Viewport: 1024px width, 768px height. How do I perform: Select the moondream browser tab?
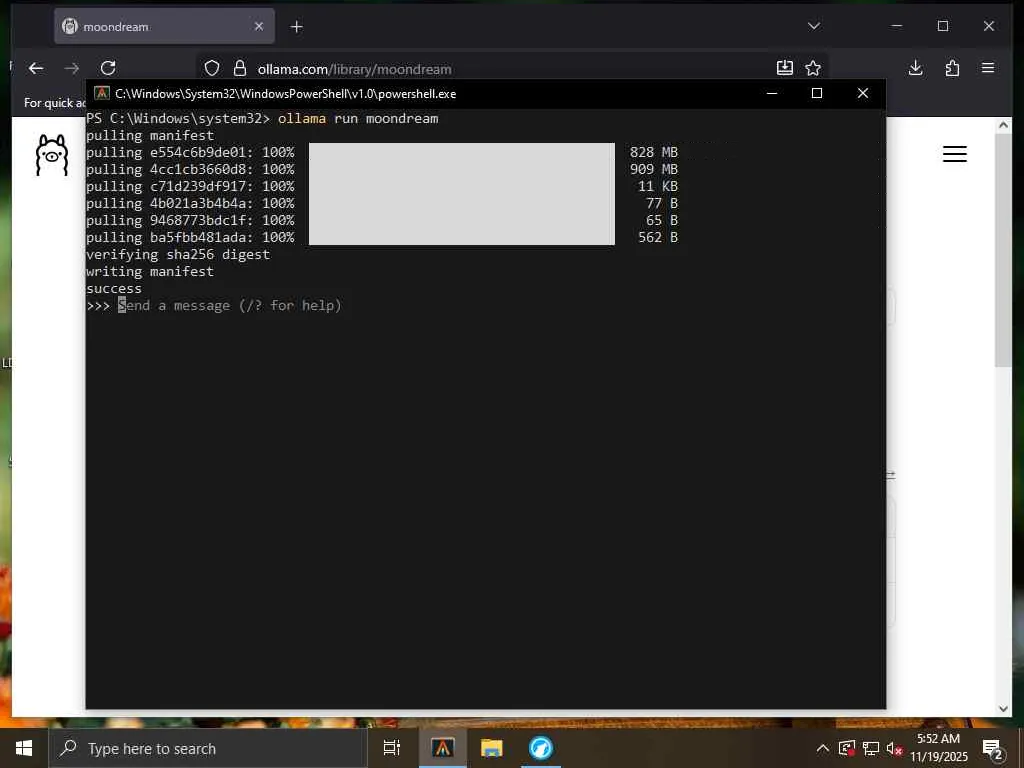tap(164, 26)
